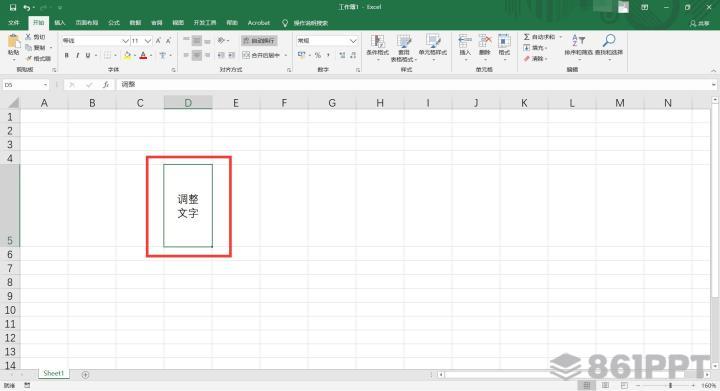Open Conditional Formatting (条件格式)
The height and width of the screenshot is (391, 720).
click(377, 47)
